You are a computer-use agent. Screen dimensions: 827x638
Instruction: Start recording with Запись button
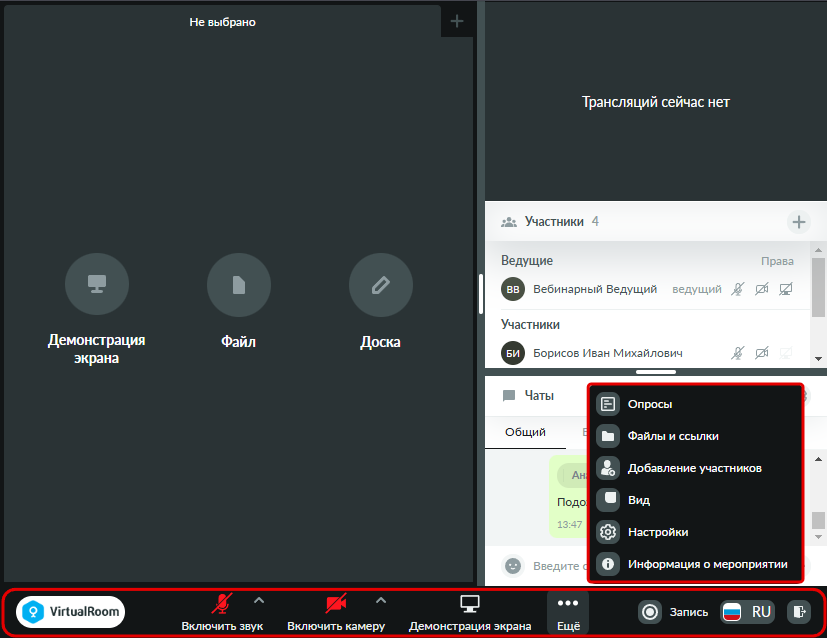(674, 612)
